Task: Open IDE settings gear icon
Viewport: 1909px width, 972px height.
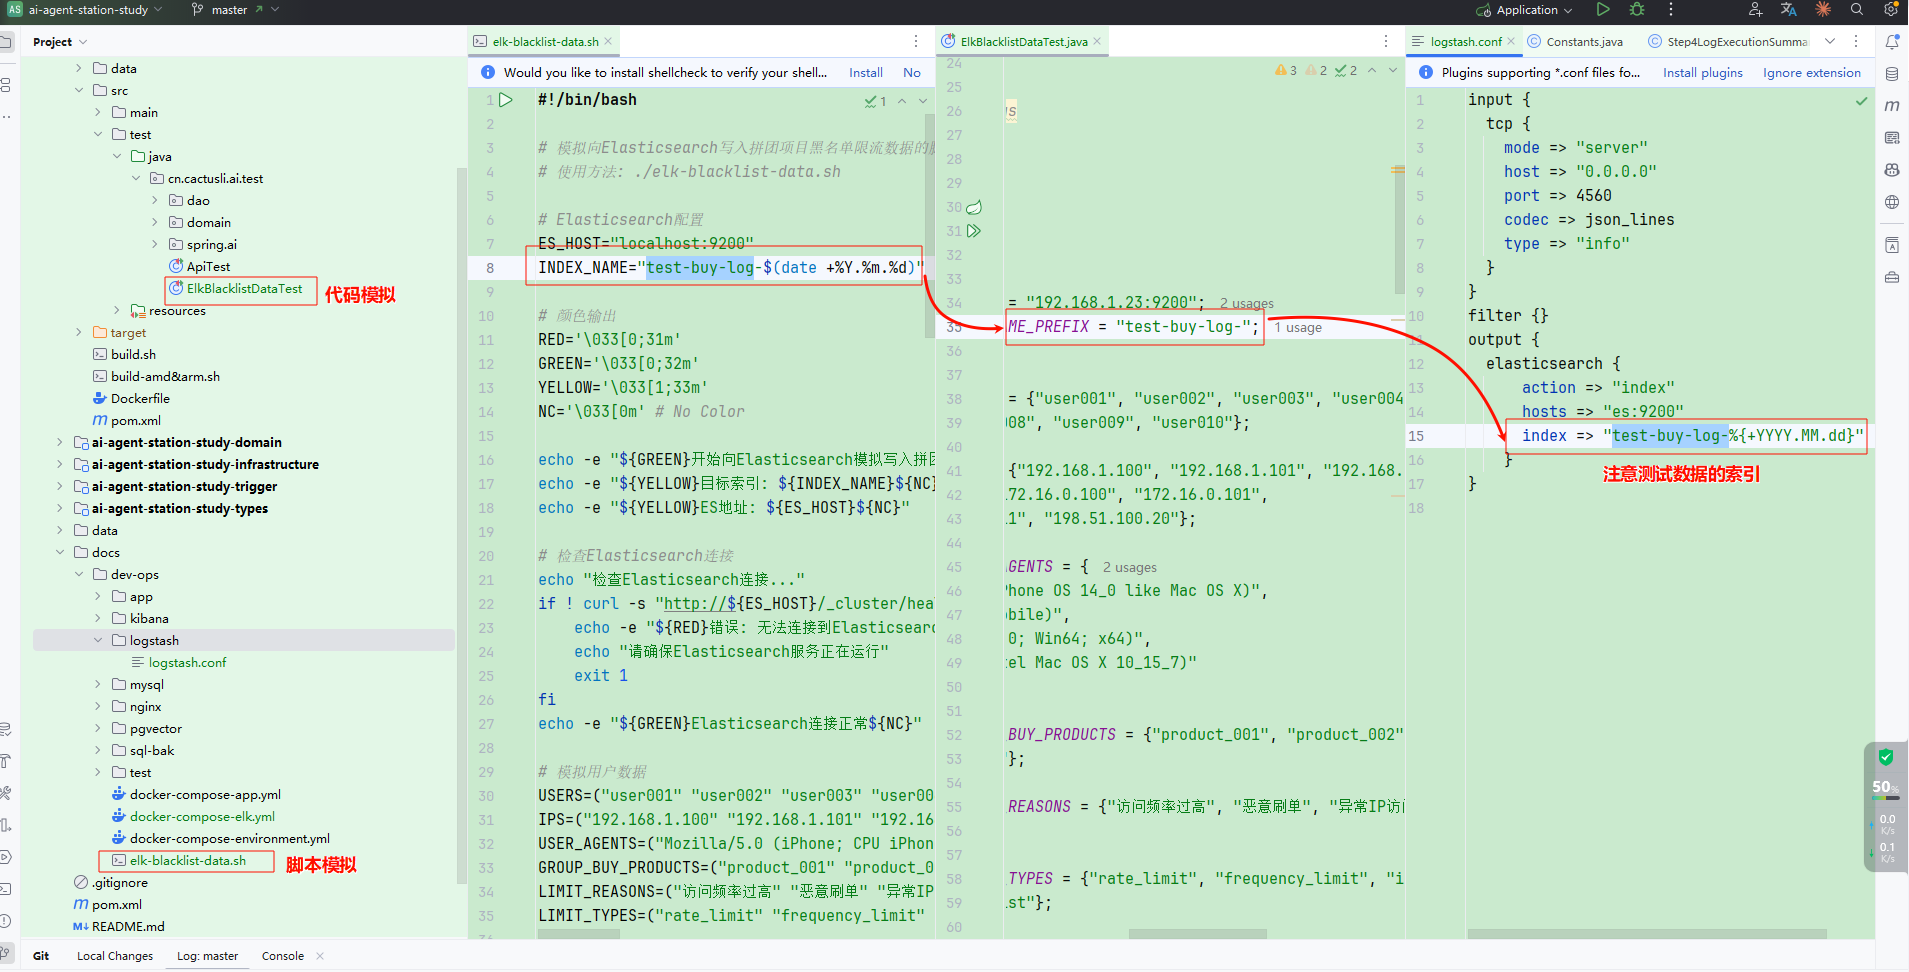Action: [1891, 10]
